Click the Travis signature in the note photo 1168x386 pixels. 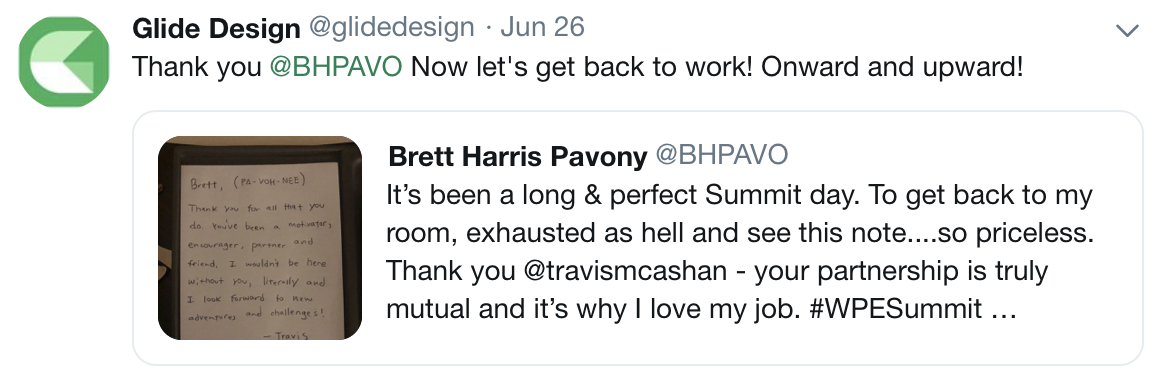point(286,334)
